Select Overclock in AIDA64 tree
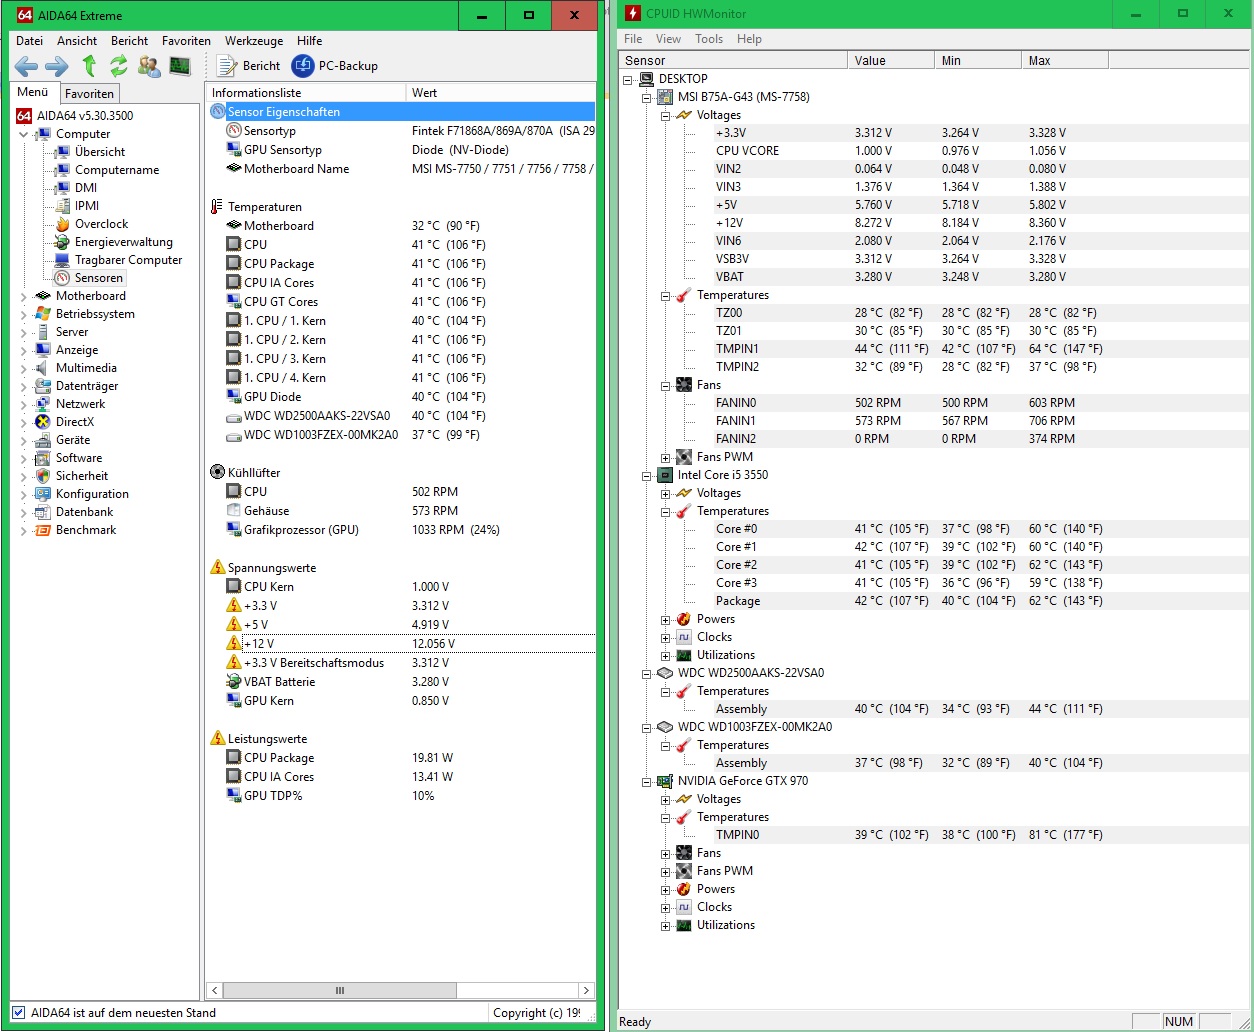 101,224
